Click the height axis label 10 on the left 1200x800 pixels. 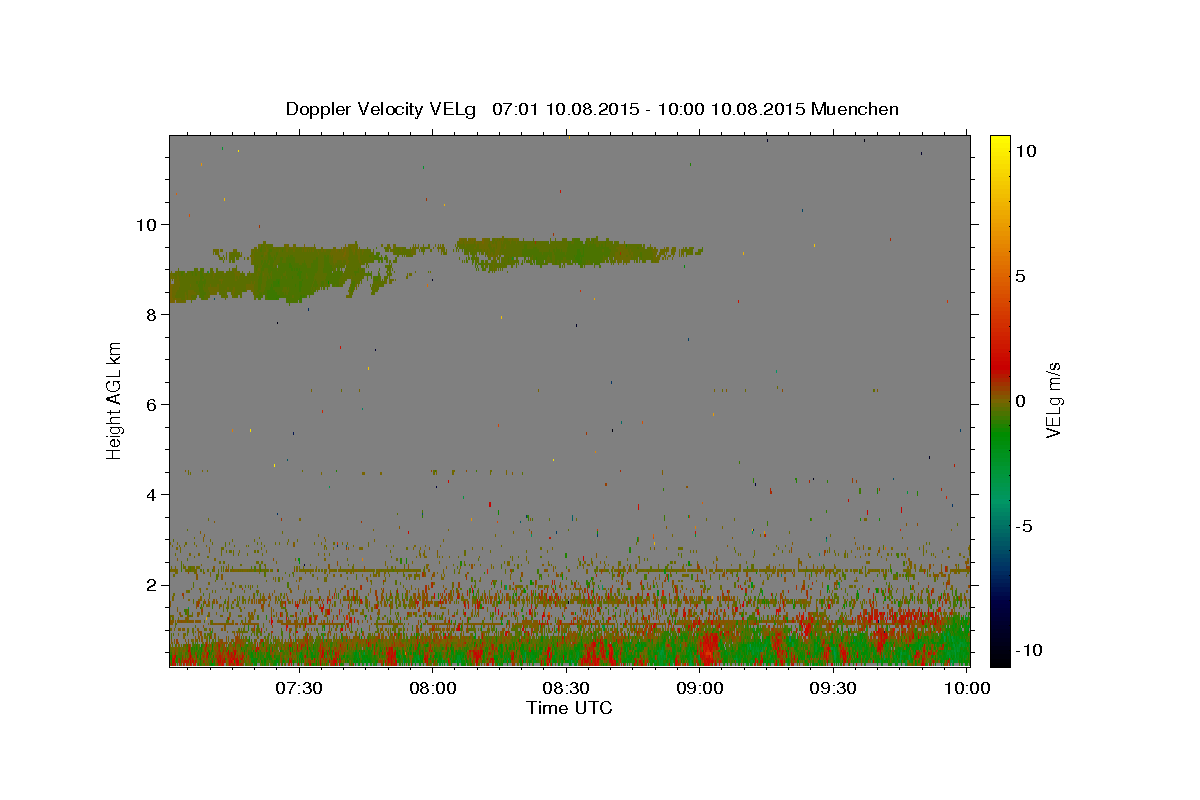point(148,224)
